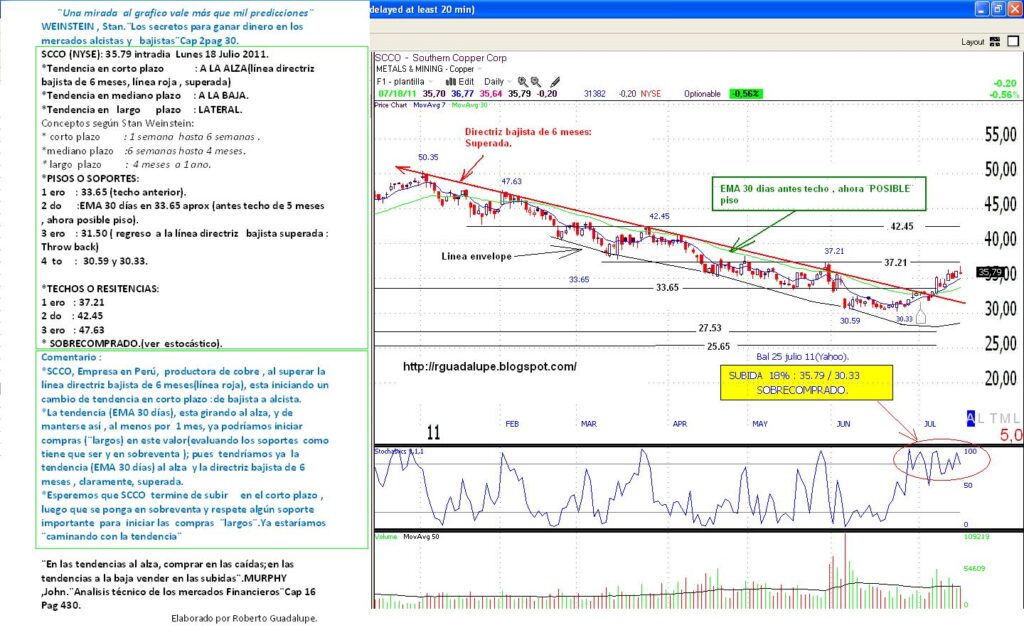Image resolution: width=1024 pixels, height=640 pixels.
Task: Close the chart window
Action: 1014,8
